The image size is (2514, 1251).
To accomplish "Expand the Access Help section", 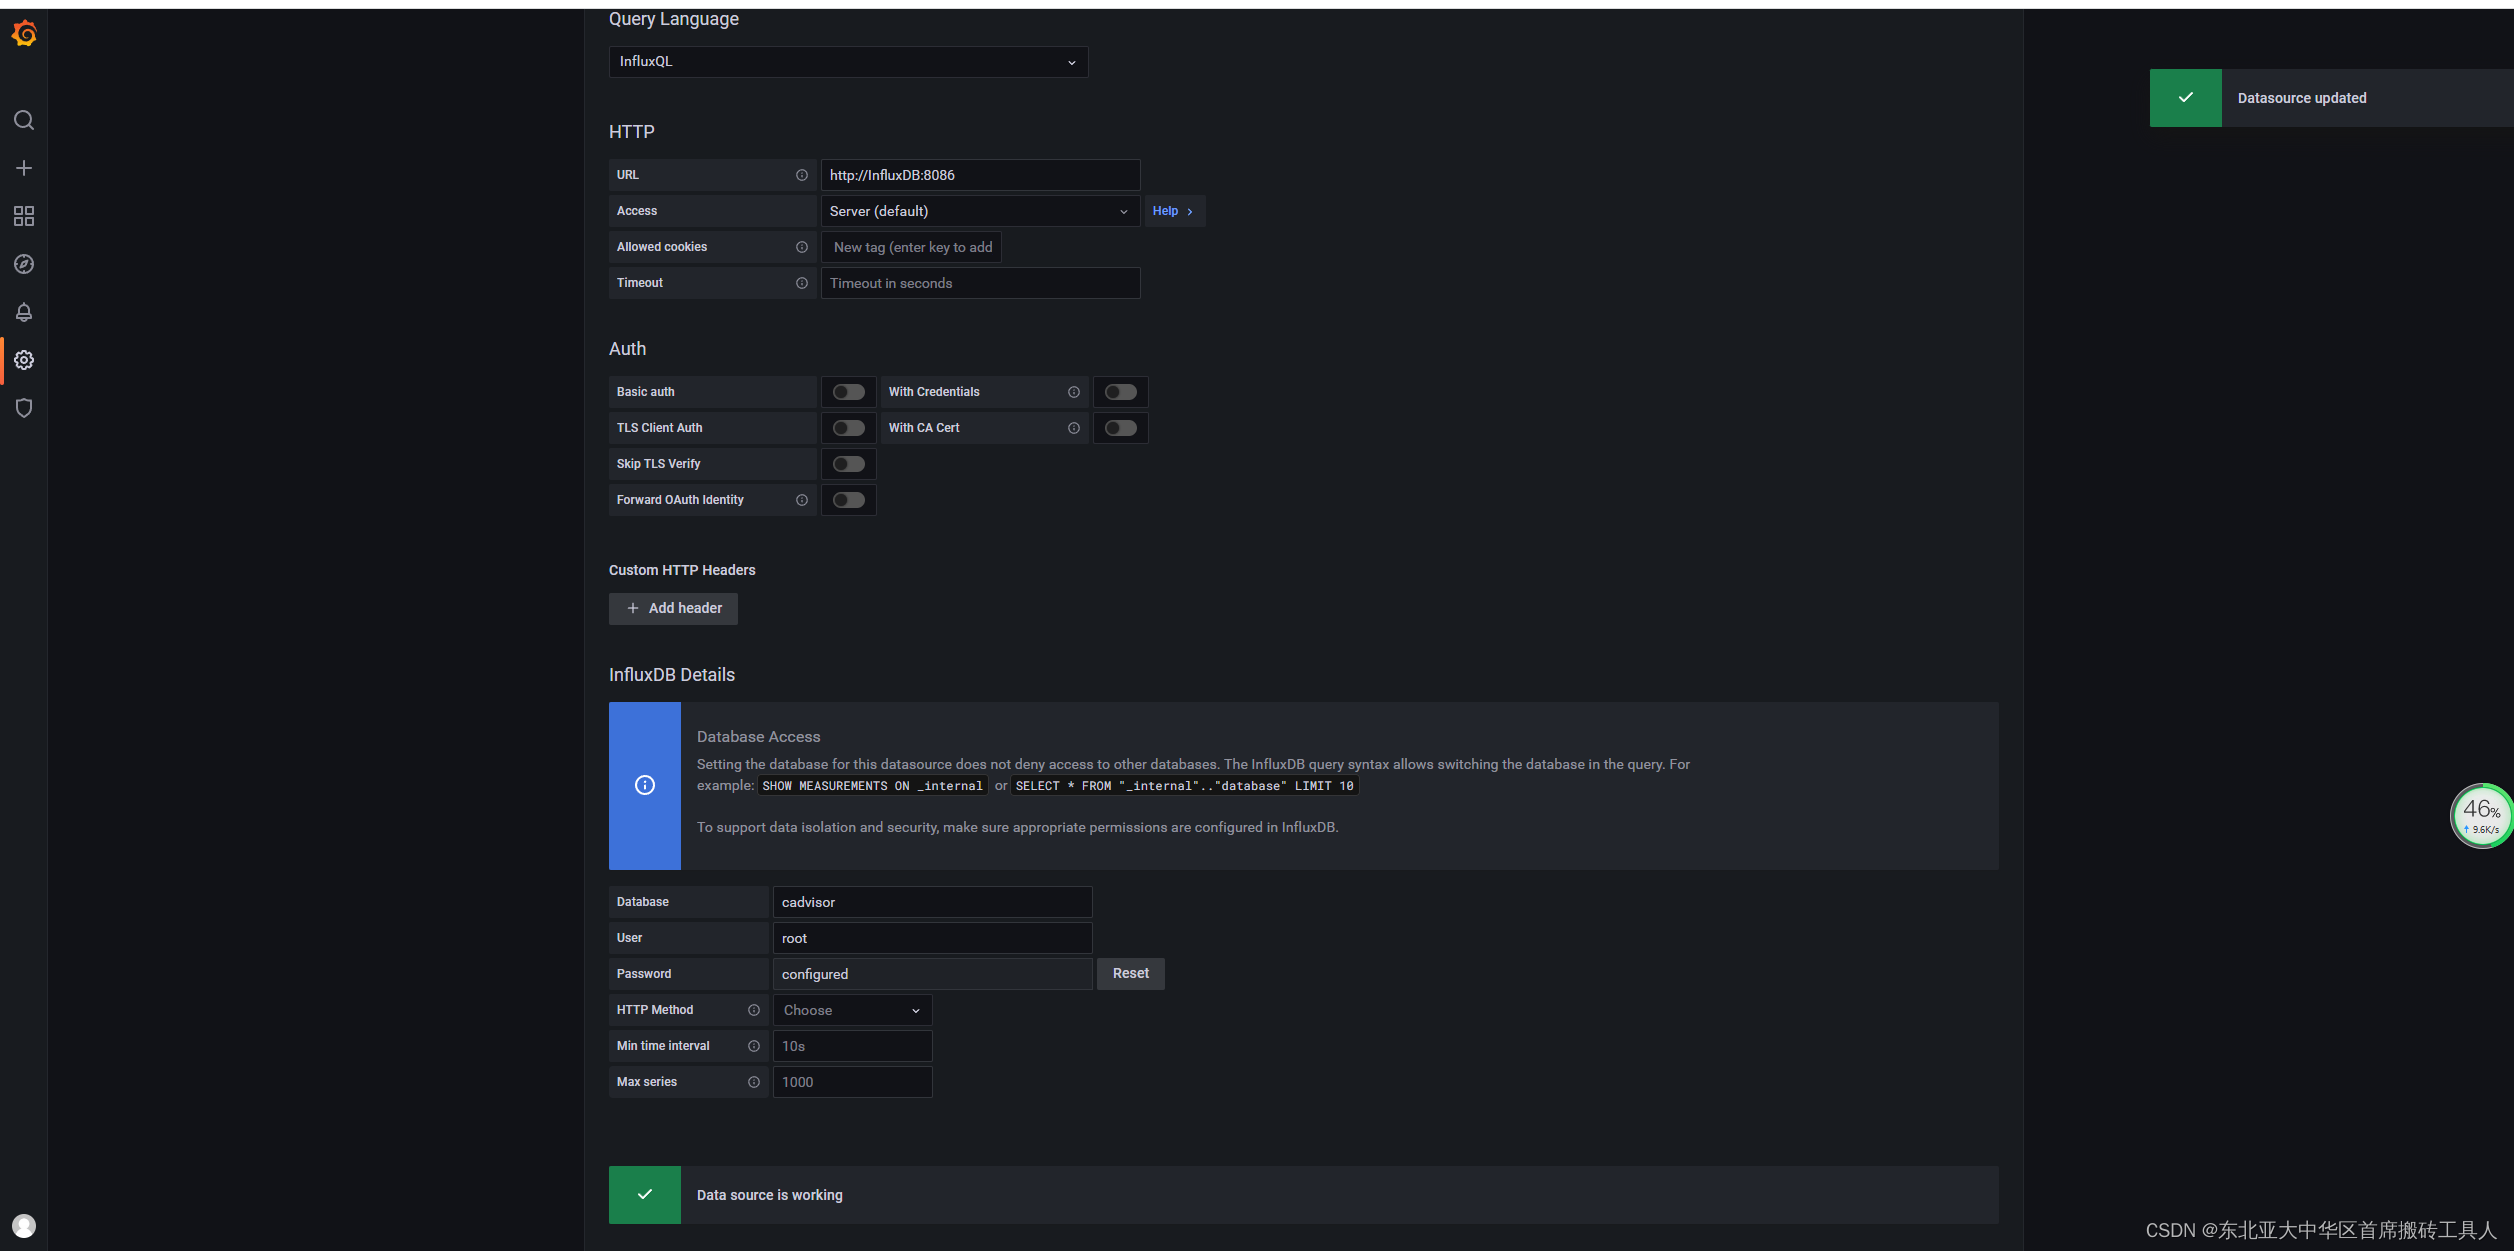I will click(x=1174, y=211).
